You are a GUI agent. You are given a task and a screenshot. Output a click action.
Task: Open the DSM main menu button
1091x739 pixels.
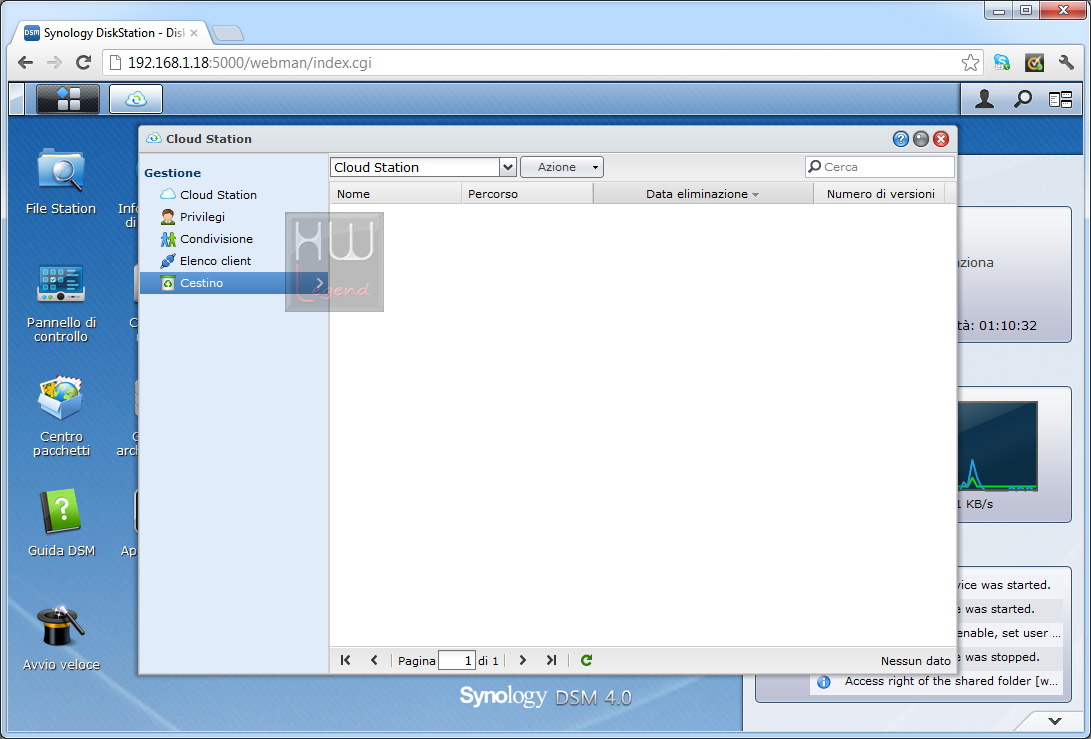pos(68,99)
